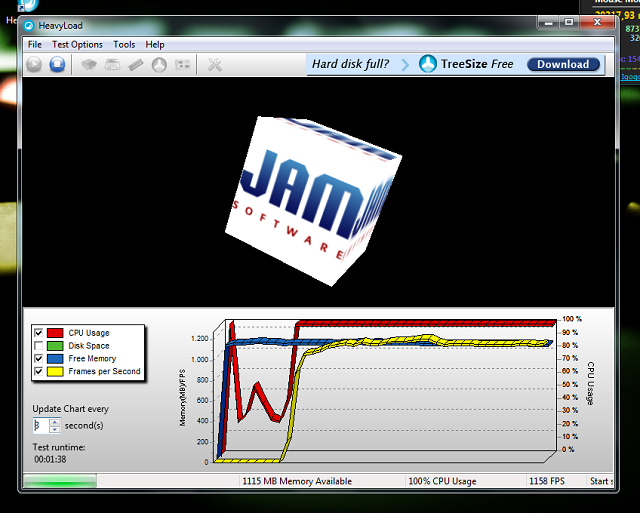This screenshot has height=513, width=640.
Task: Click the 'Hard disk full?' banner text
Action: tap(351, 64)
